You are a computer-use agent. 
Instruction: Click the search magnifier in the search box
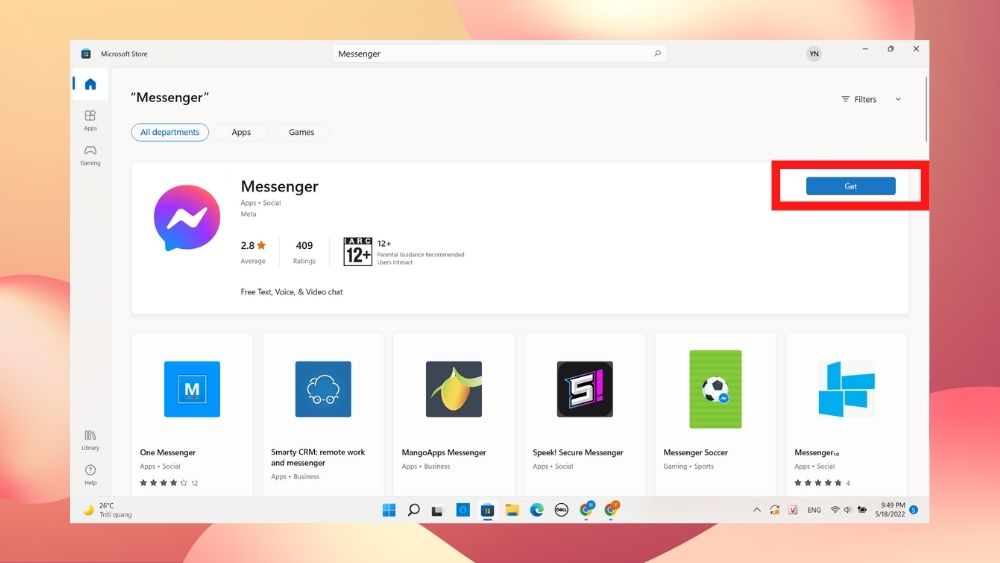pyautogui.click(x=658, y=54)
